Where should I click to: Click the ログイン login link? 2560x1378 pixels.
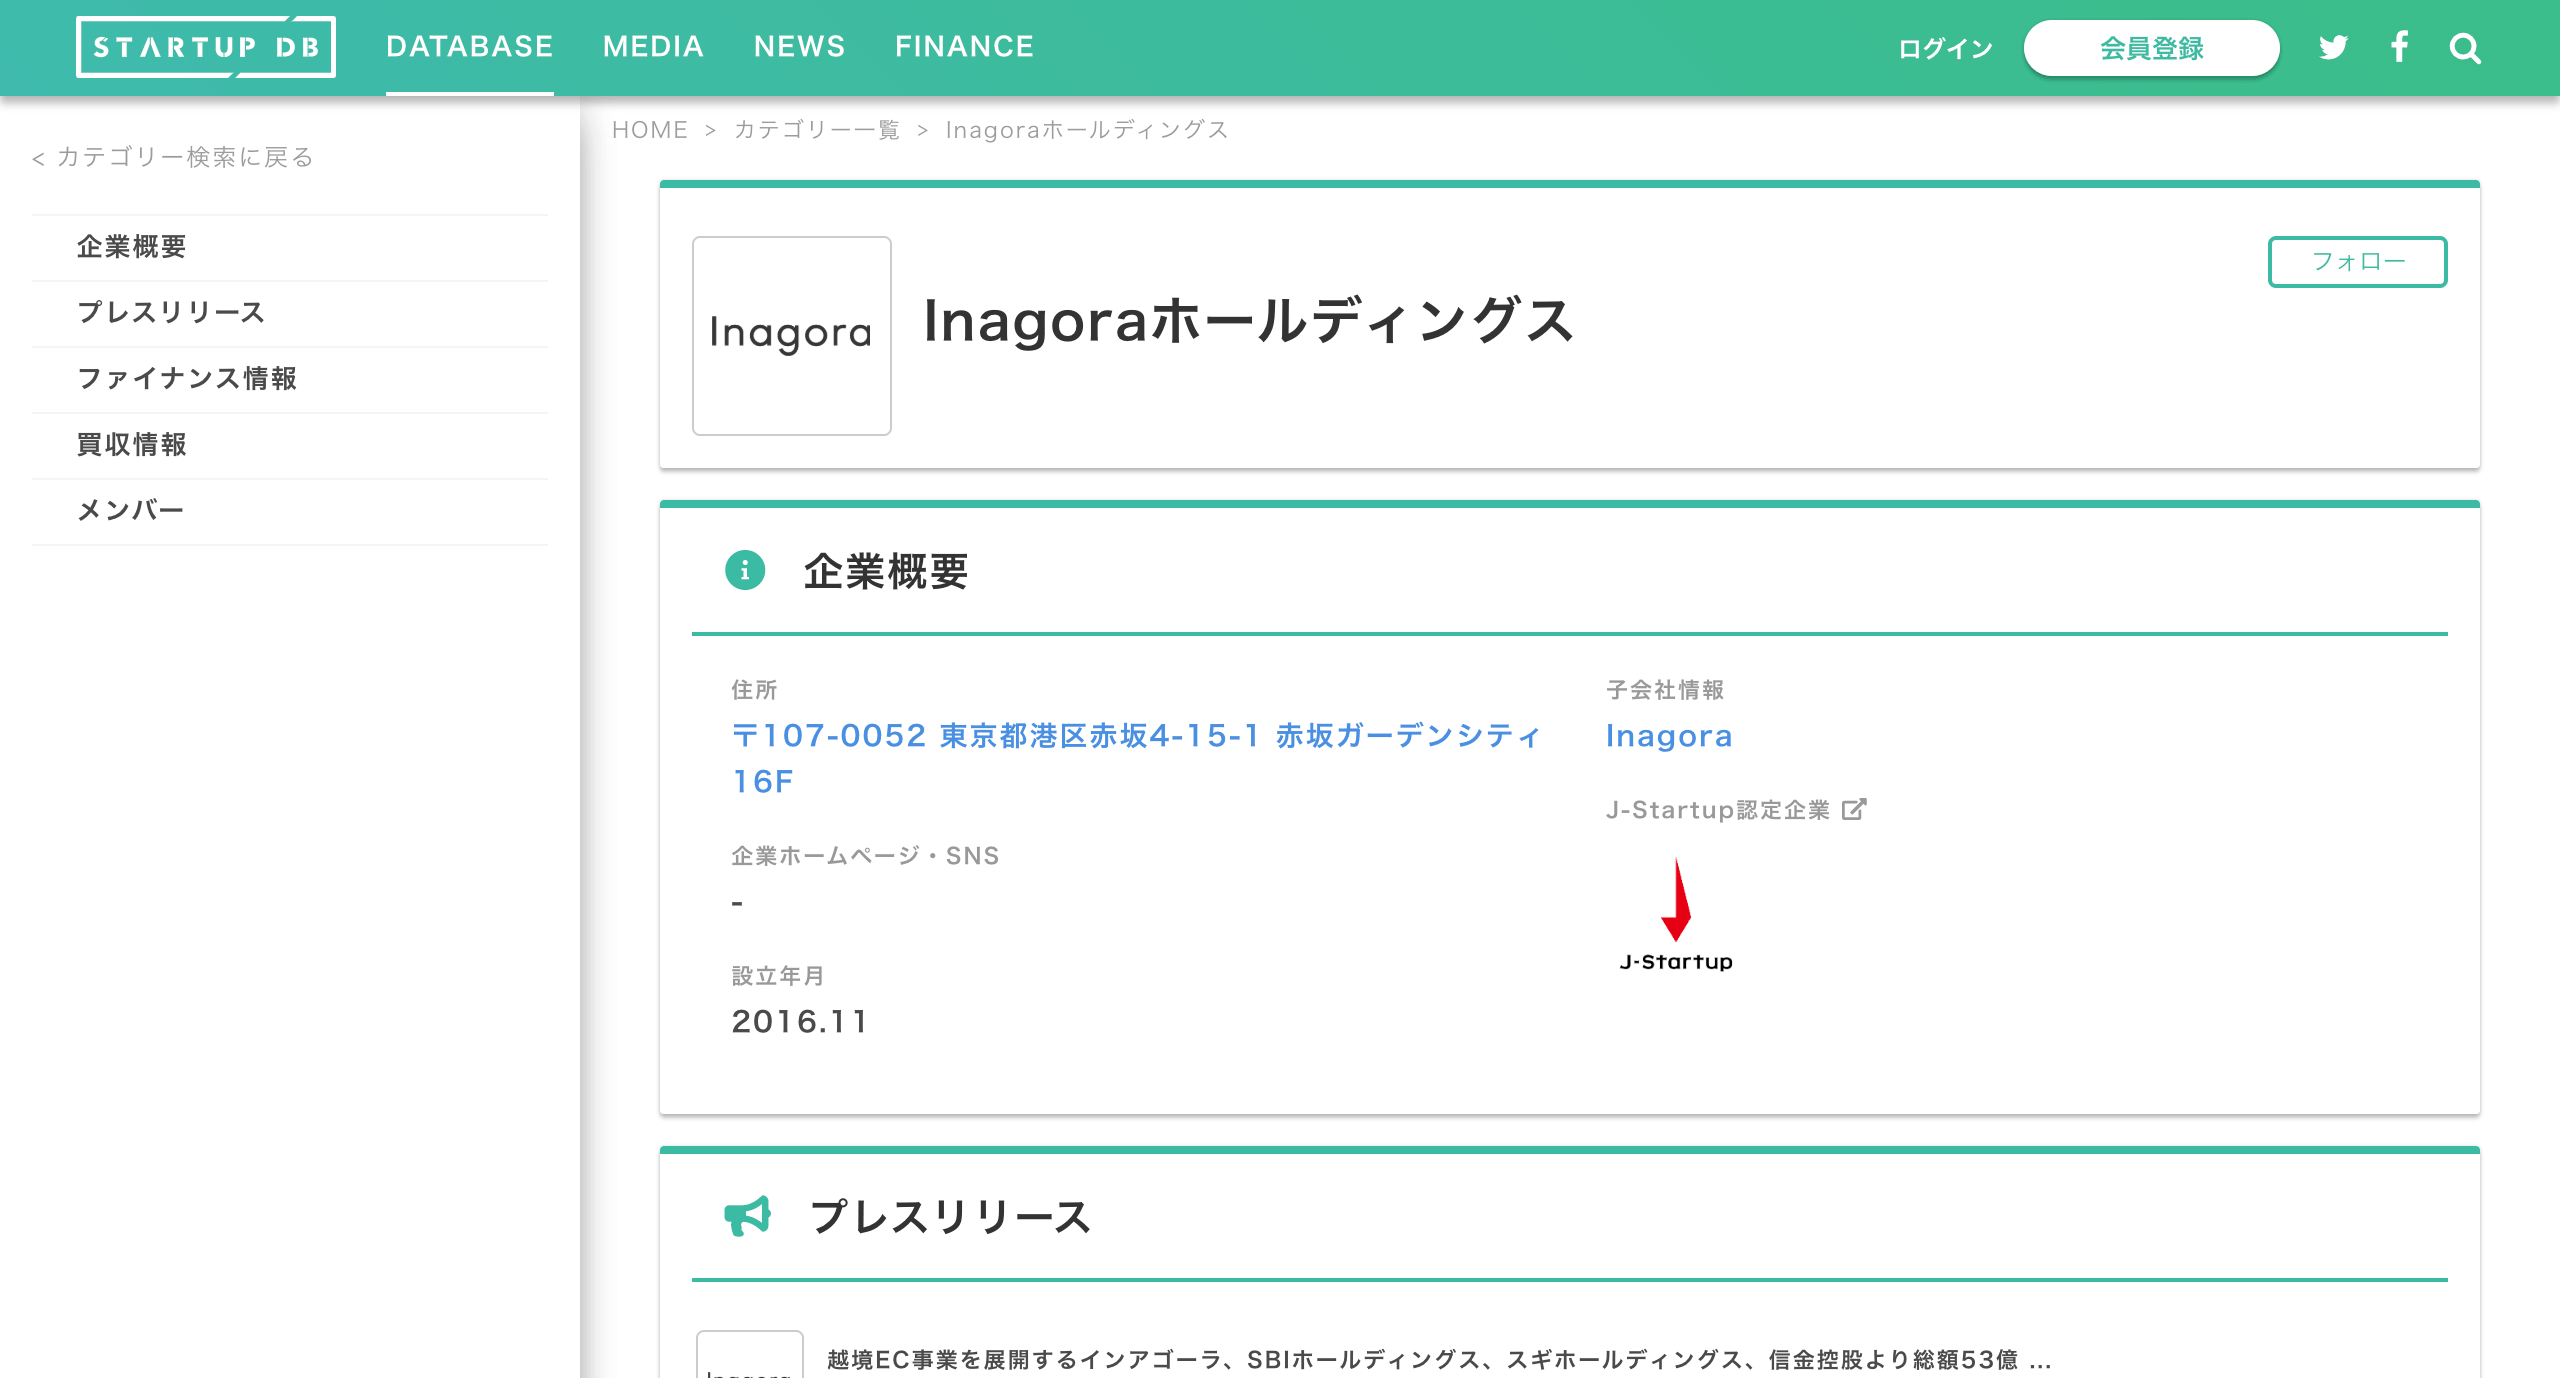coord(1945,48)
